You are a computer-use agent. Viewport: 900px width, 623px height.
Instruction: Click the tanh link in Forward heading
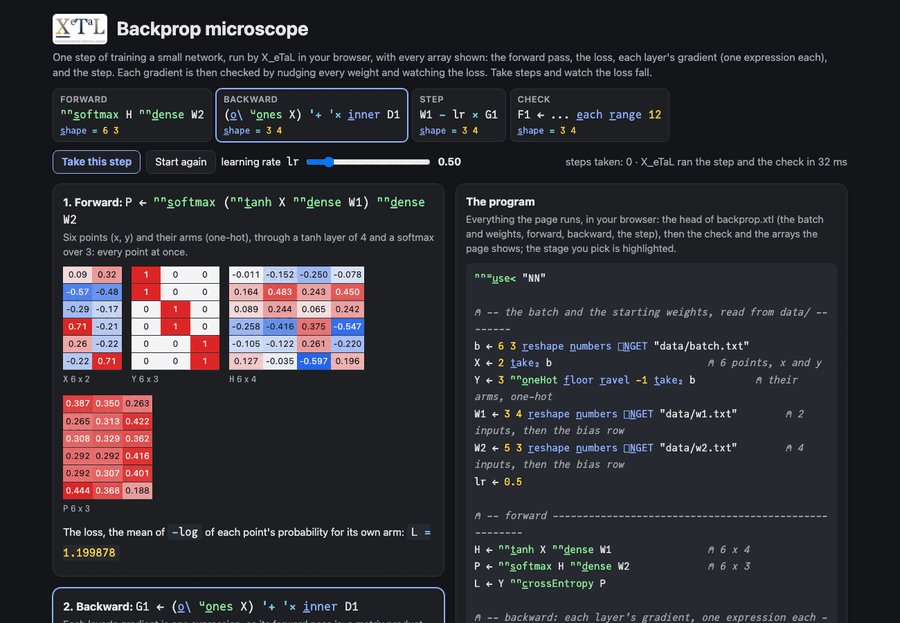tap(258, 202)
